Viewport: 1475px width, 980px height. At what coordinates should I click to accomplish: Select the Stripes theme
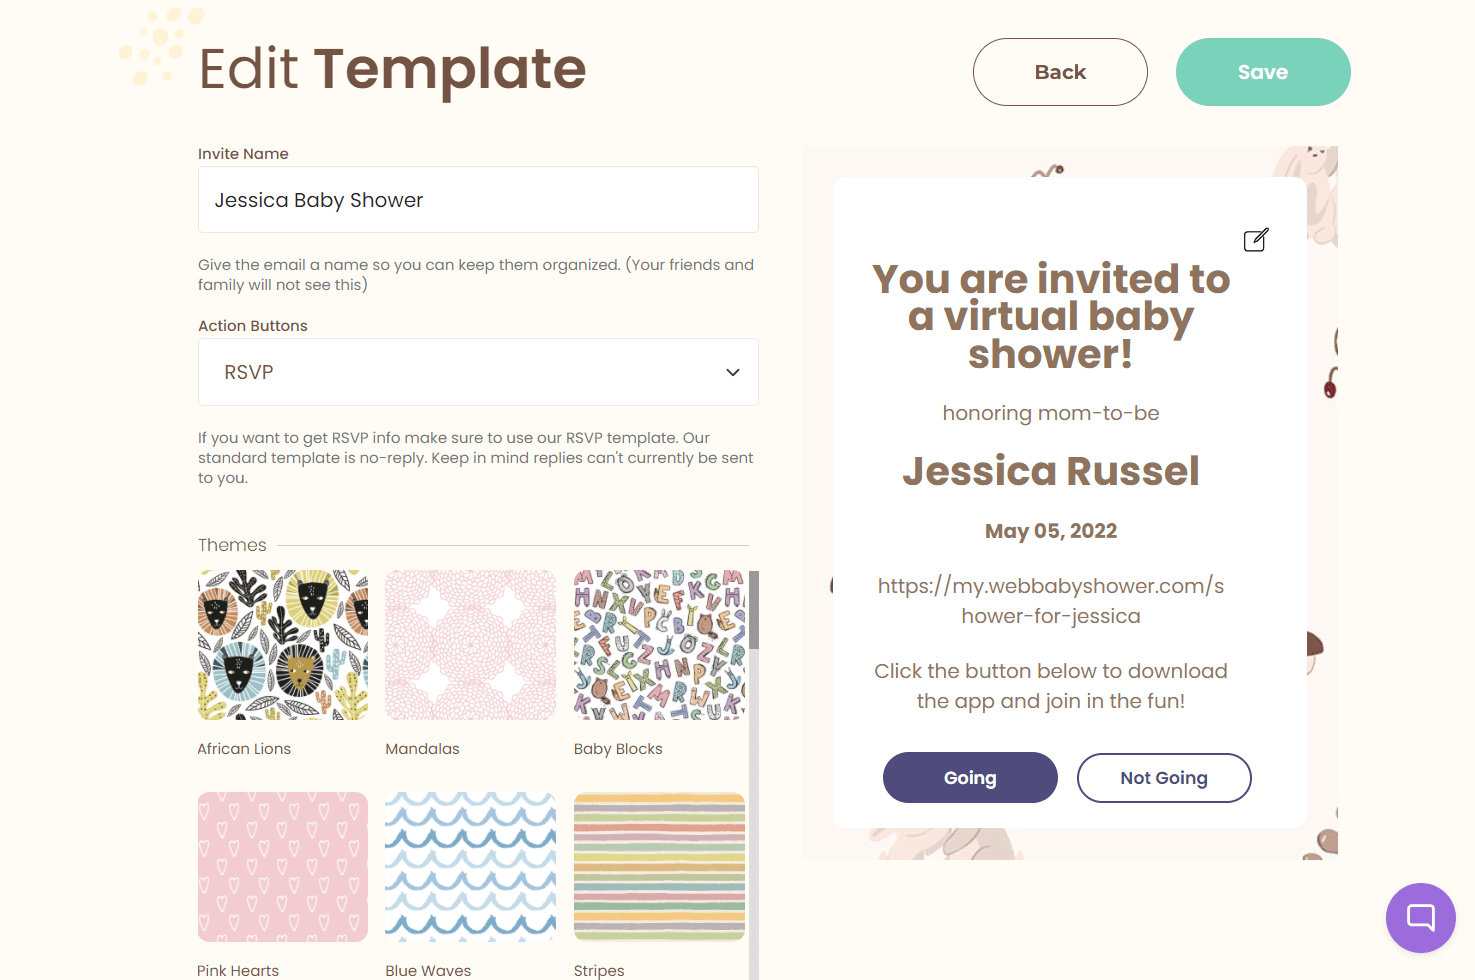[x=658, y=866]
